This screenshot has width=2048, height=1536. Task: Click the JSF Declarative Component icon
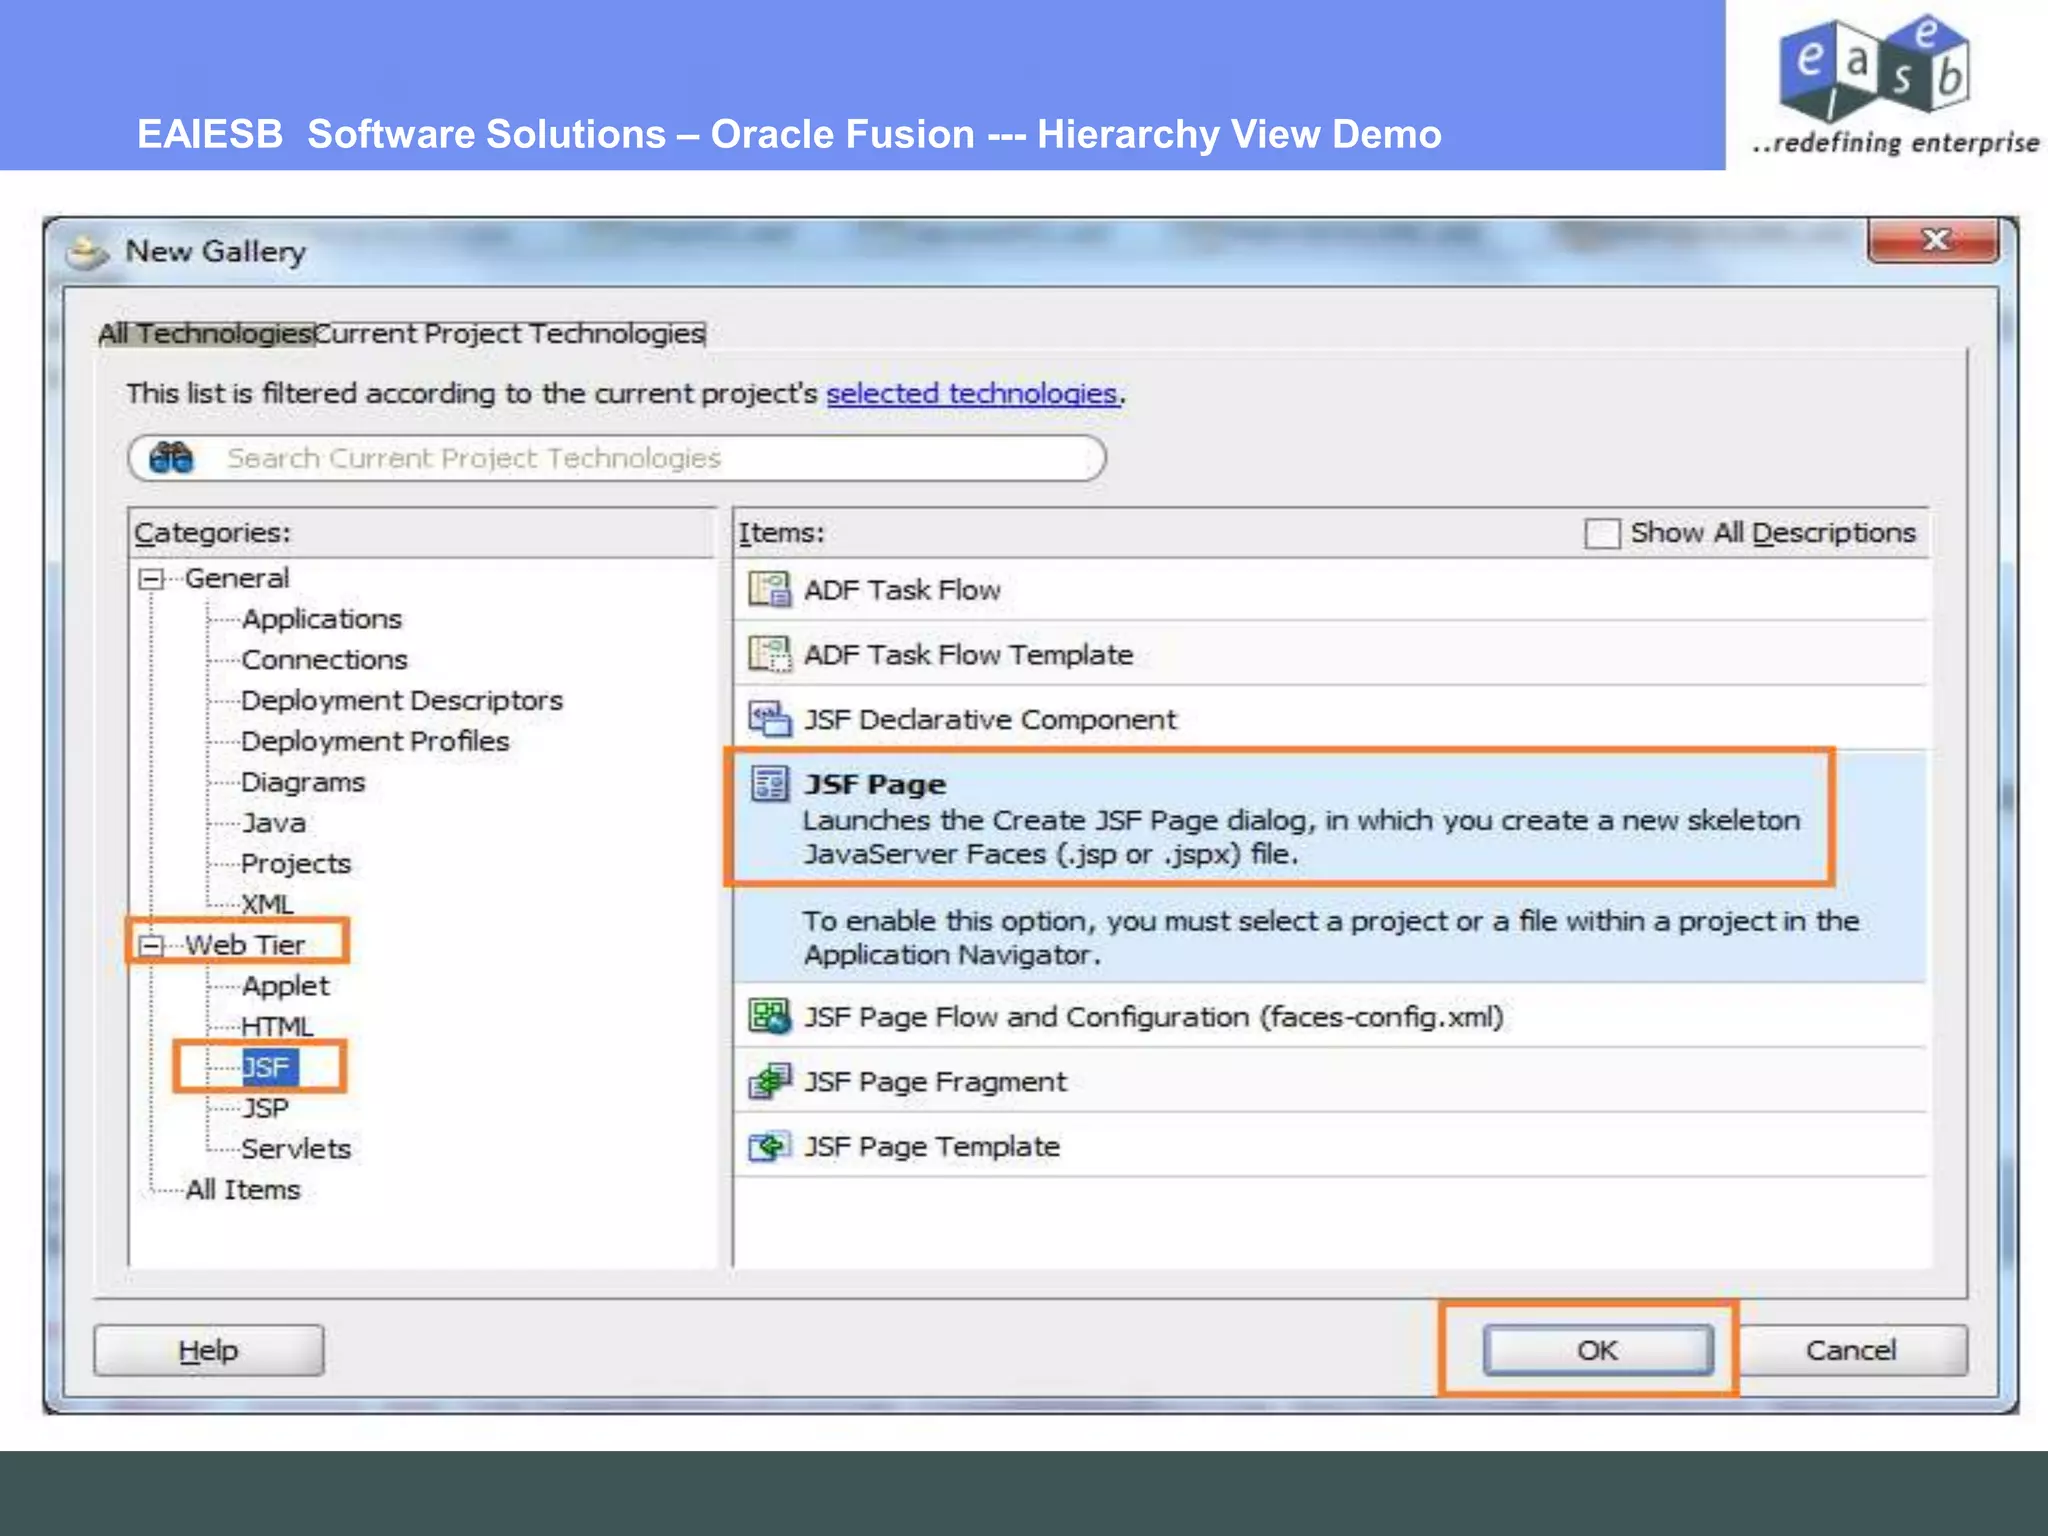click(x=770, y=719)
